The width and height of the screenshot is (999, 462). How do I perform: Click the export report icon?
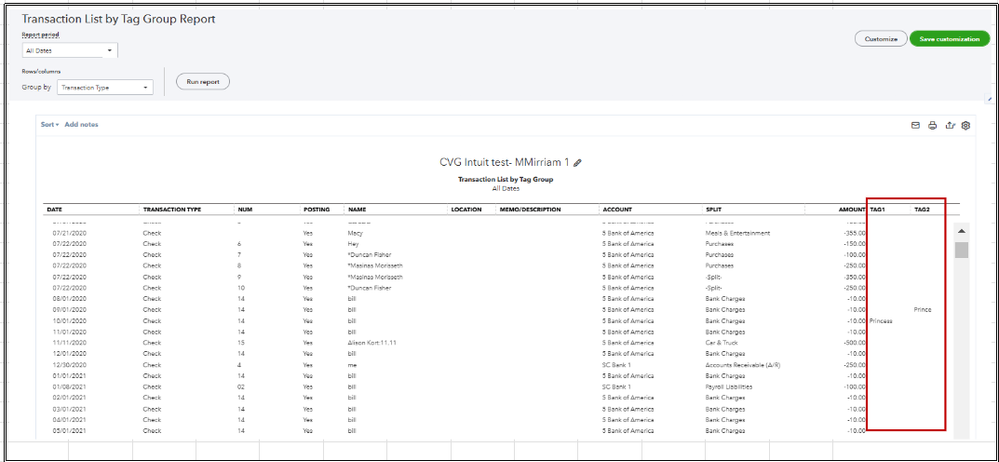(949, 126)
